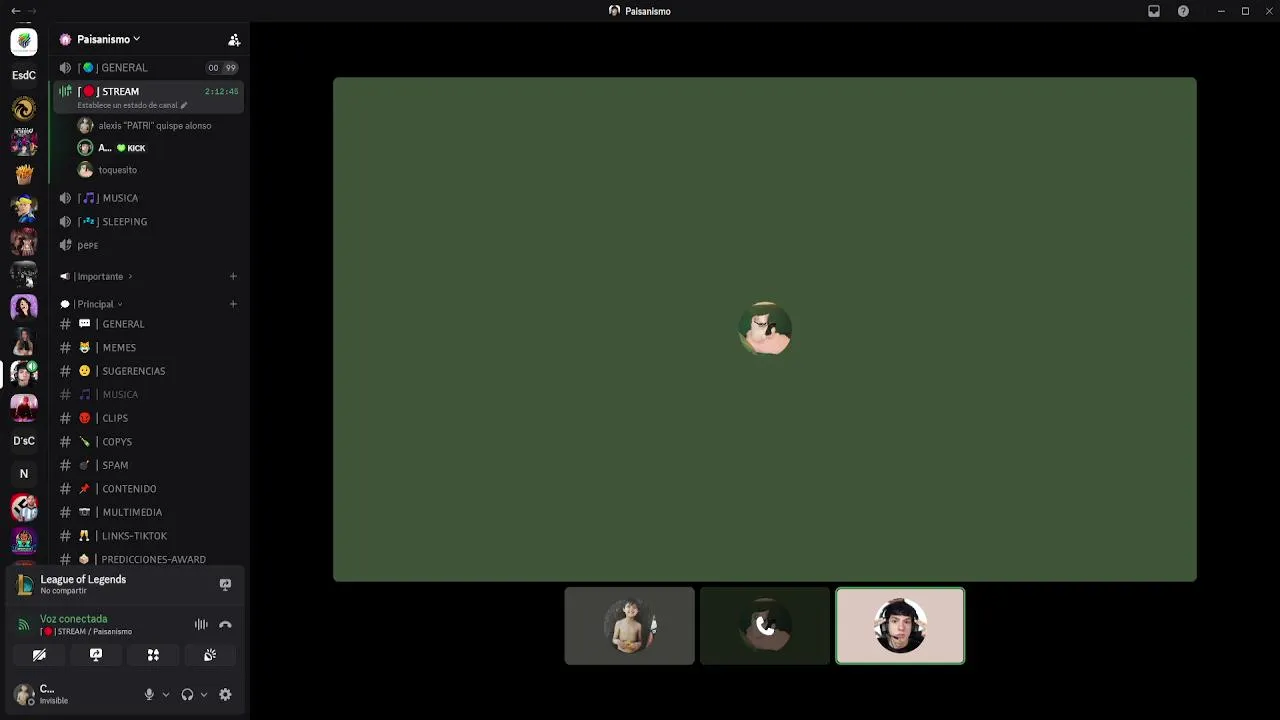Open the EsdC server

tap(24, 75)
